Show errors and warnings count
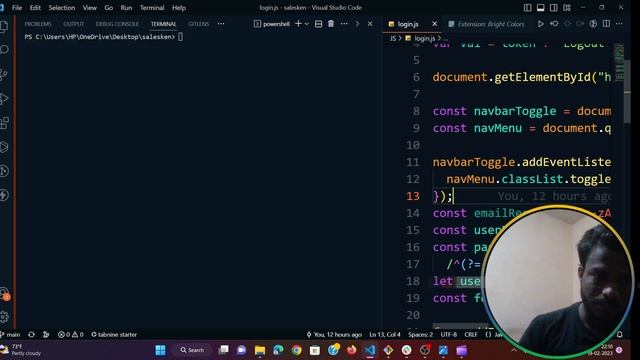This screenshot has width=640, height=360. (71, 334)
